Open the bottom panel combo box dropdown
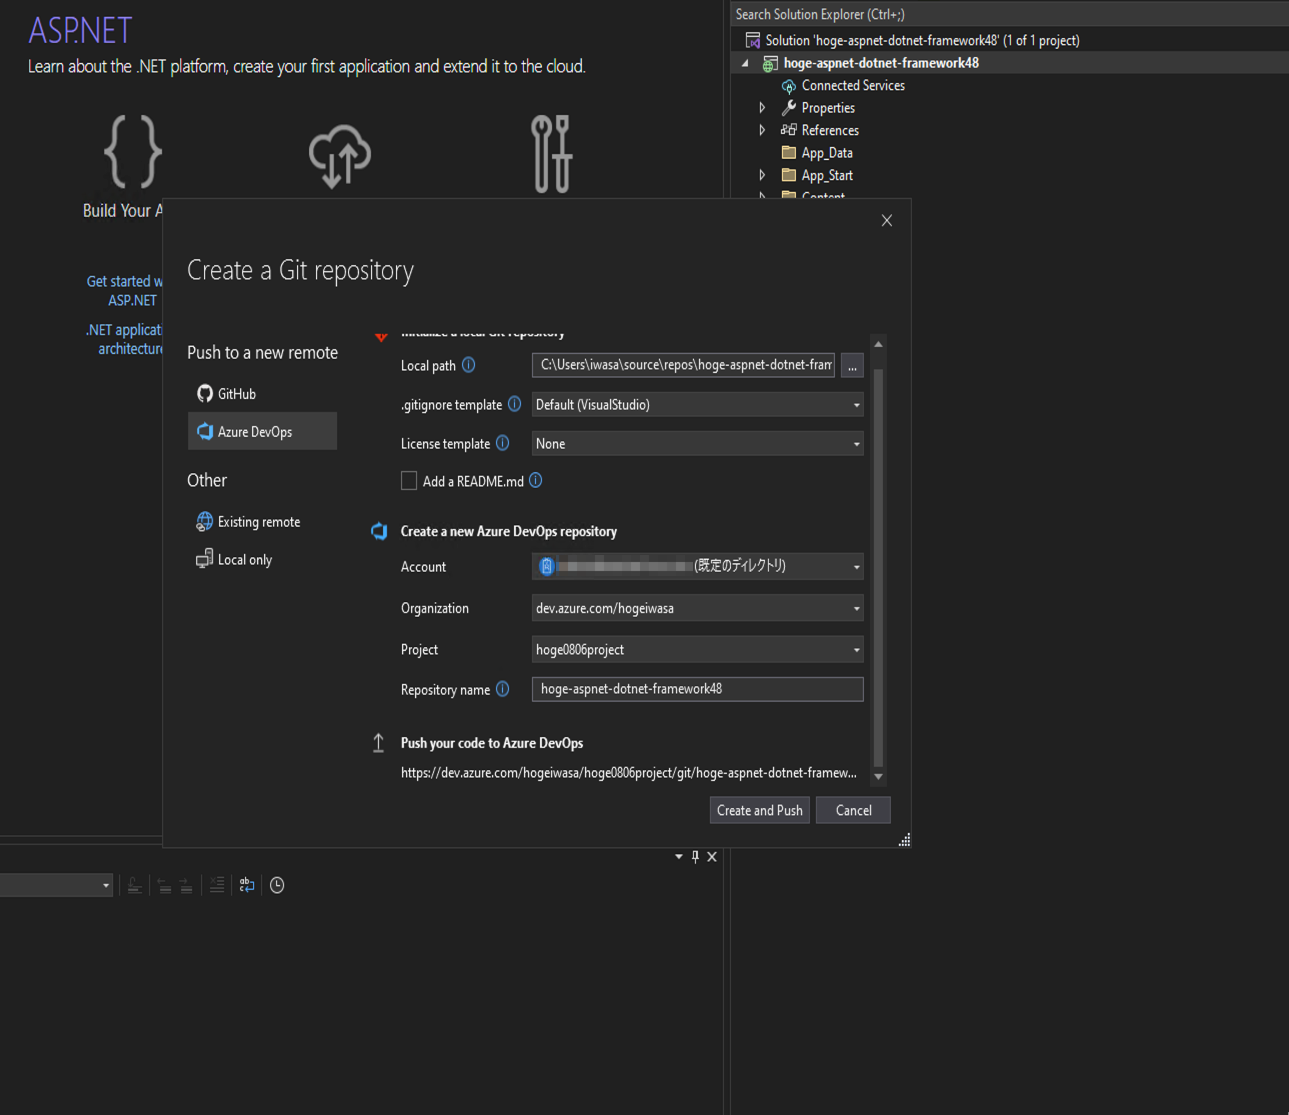The image size is (1289, 1115). (x=105, y=885)
